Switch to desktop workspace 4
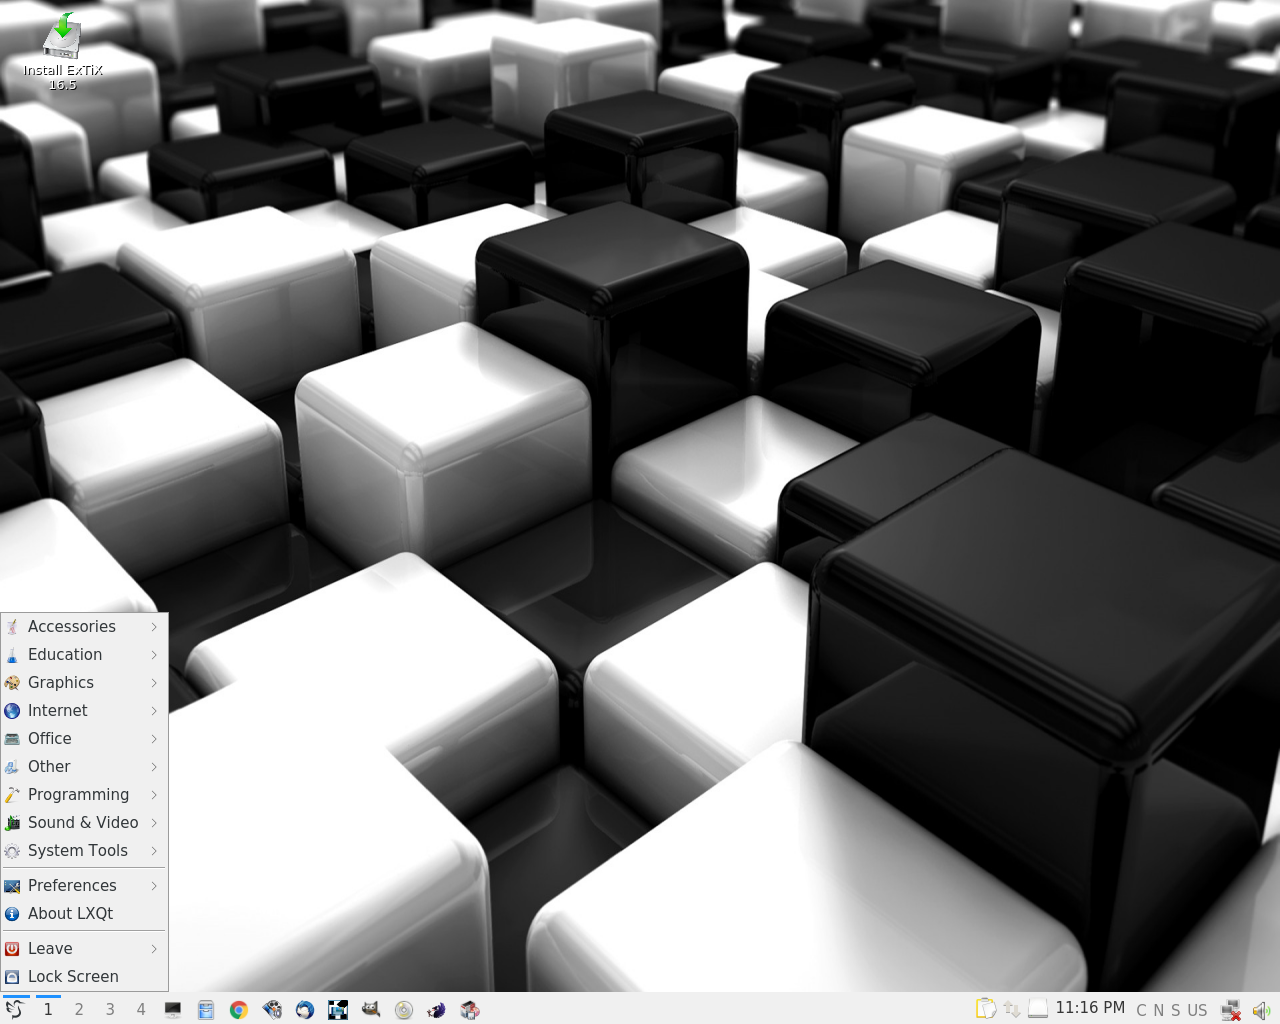The height and width of the screenshot is (1024, 1280). (141, 1009)
